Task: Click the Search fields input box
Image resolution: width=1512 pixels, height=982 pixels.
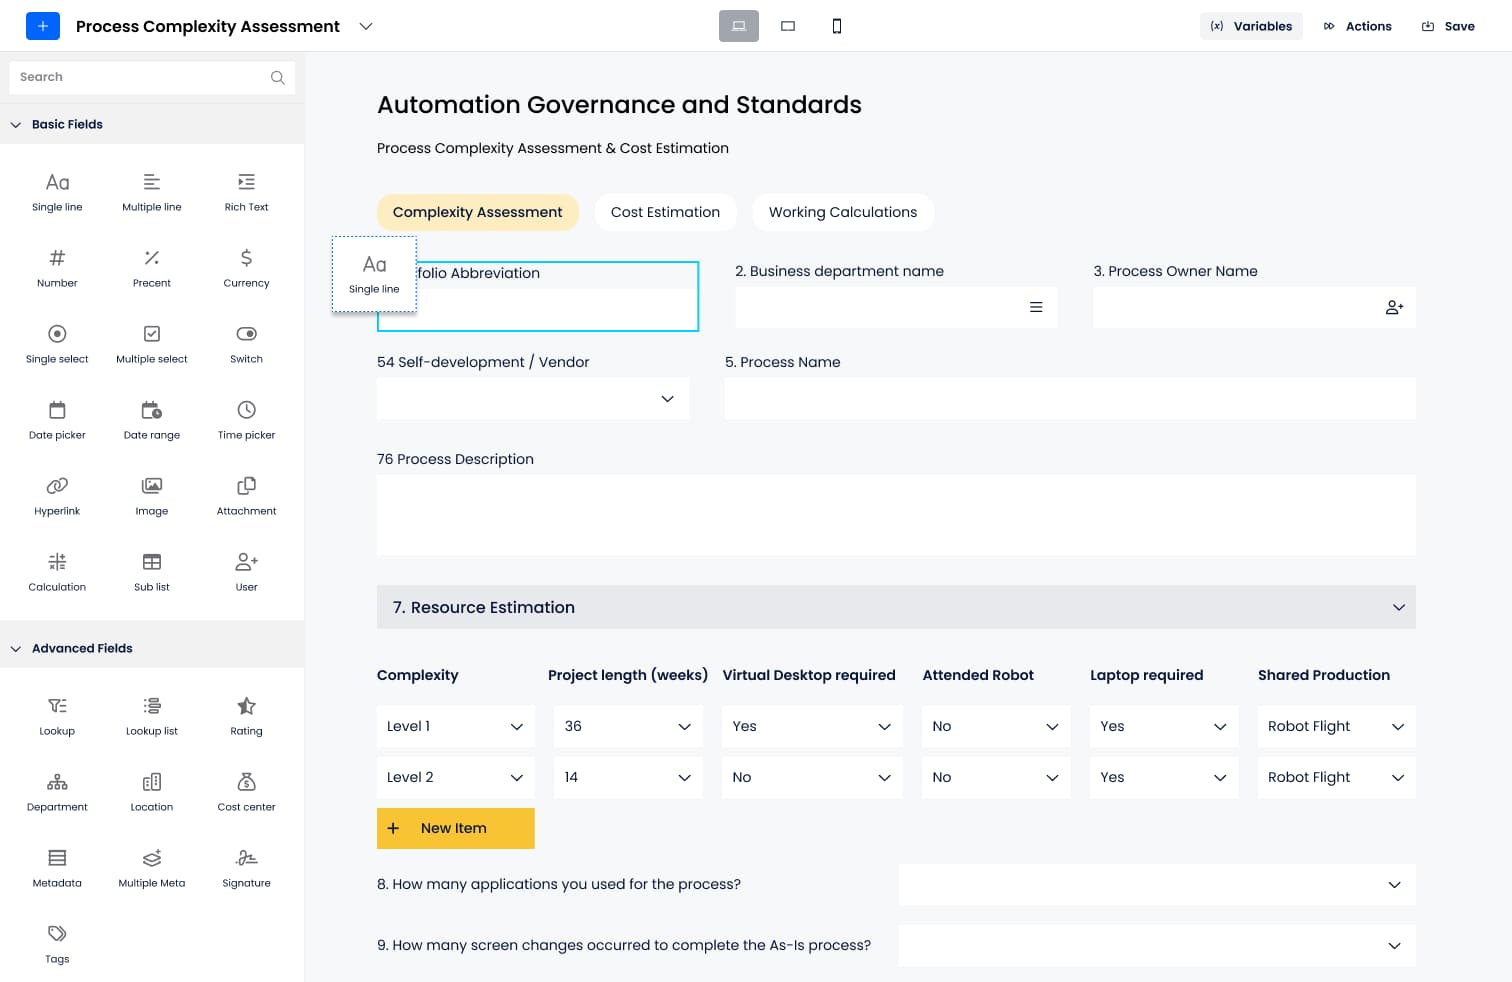Action: tap(140, 77)
